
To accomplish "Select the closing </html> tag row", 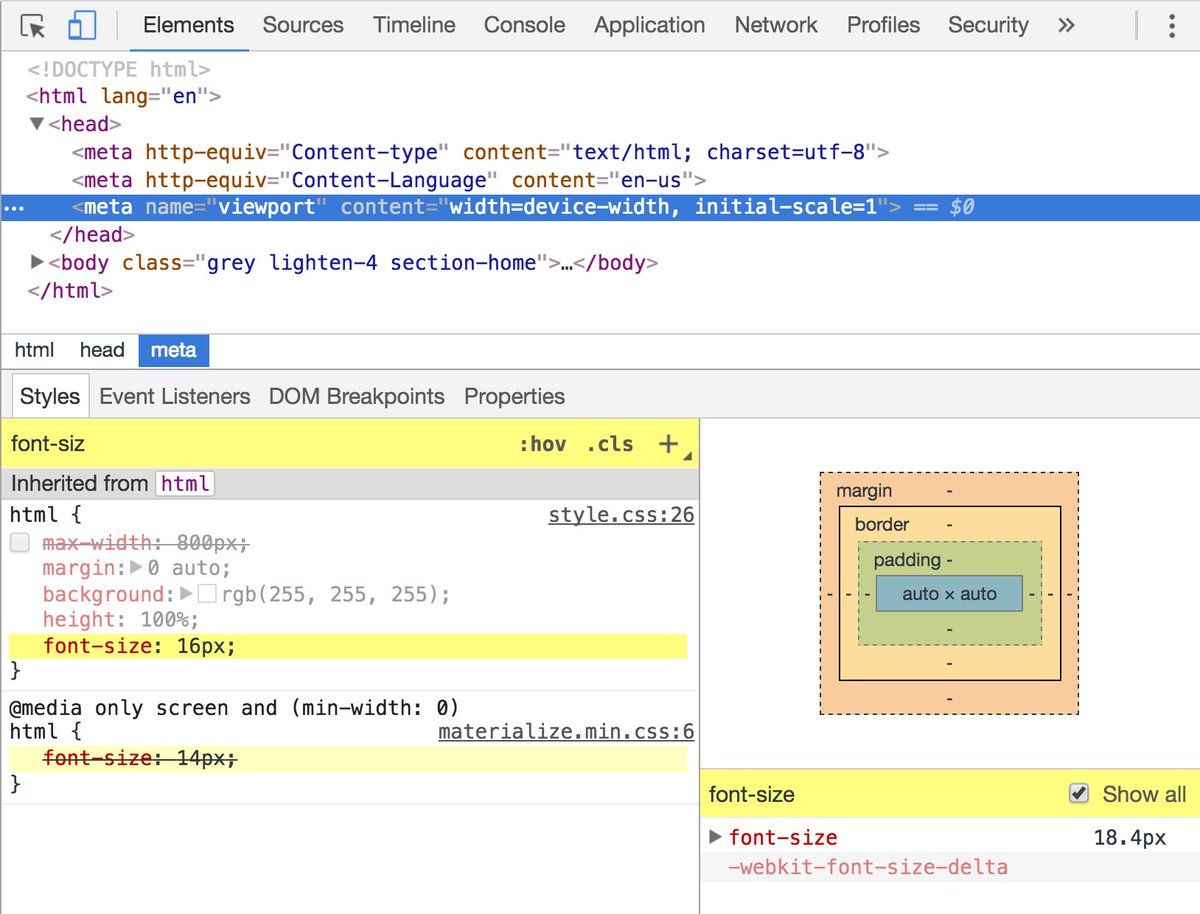I will click(x=70, y=291).
